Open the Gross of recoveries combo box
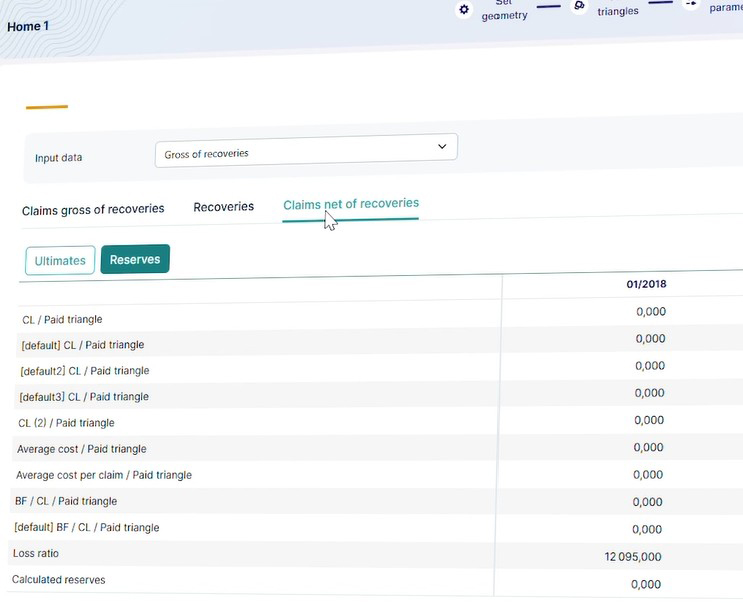The width and height of the screenshot is (743, 612). point(305,154)
